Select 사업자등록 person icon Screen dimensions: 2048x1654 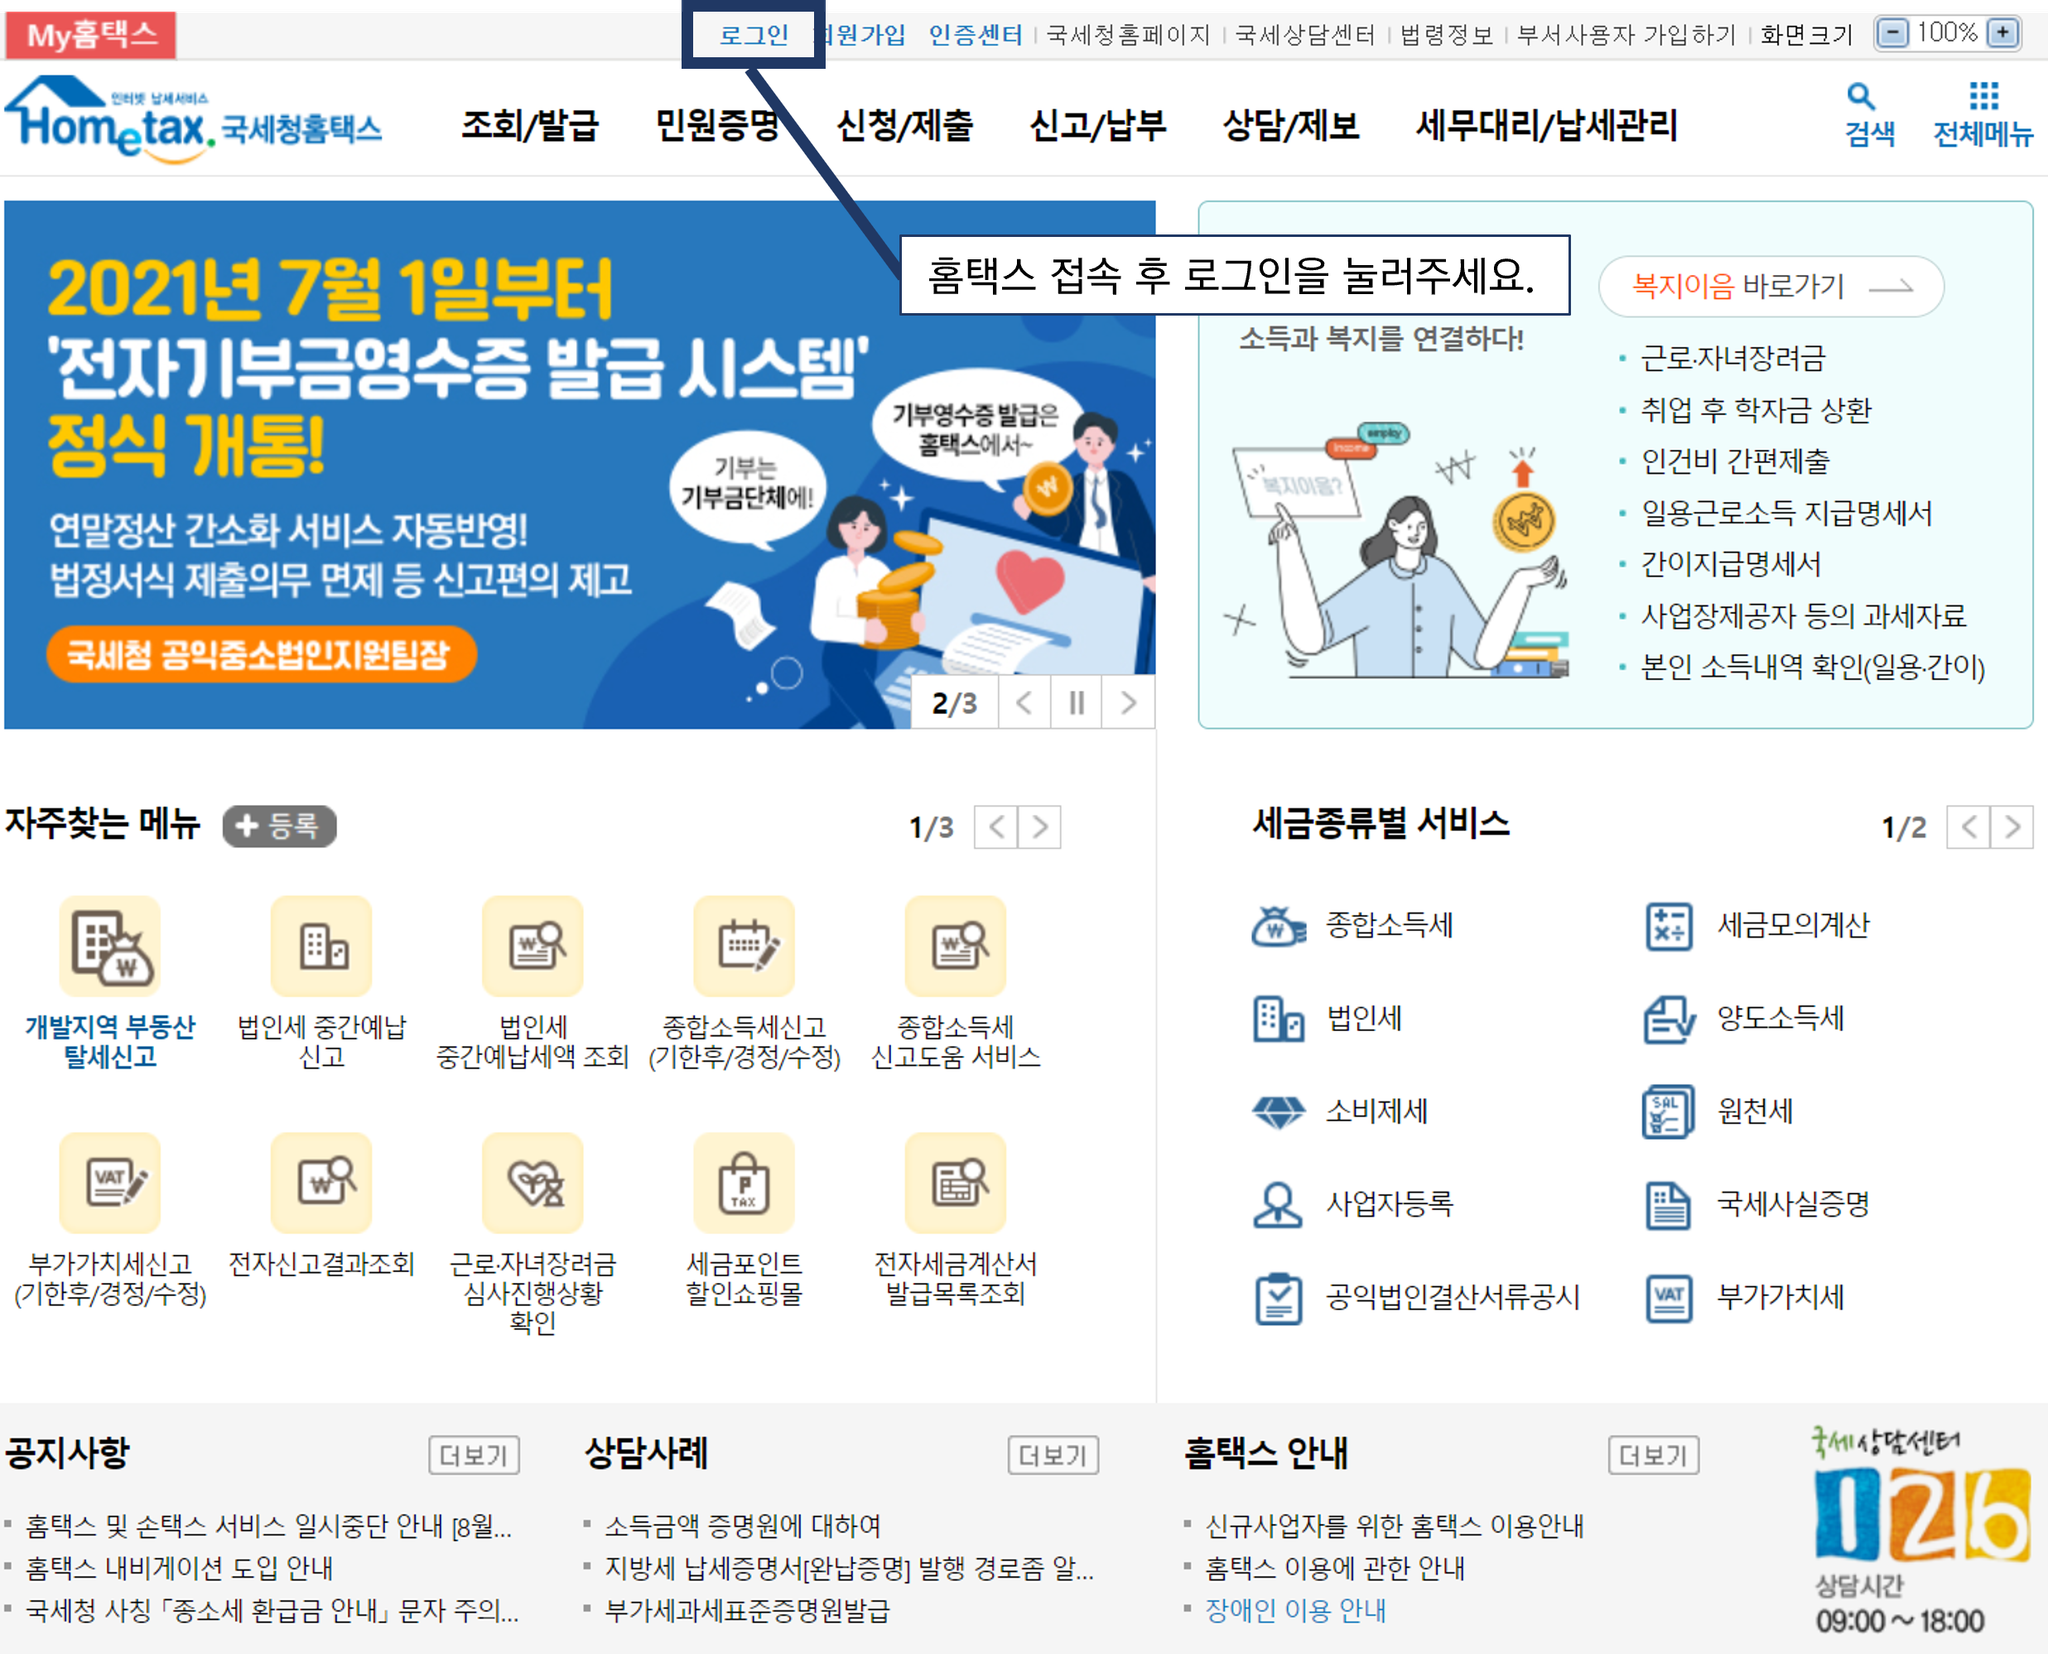tap(1278, 1205)
